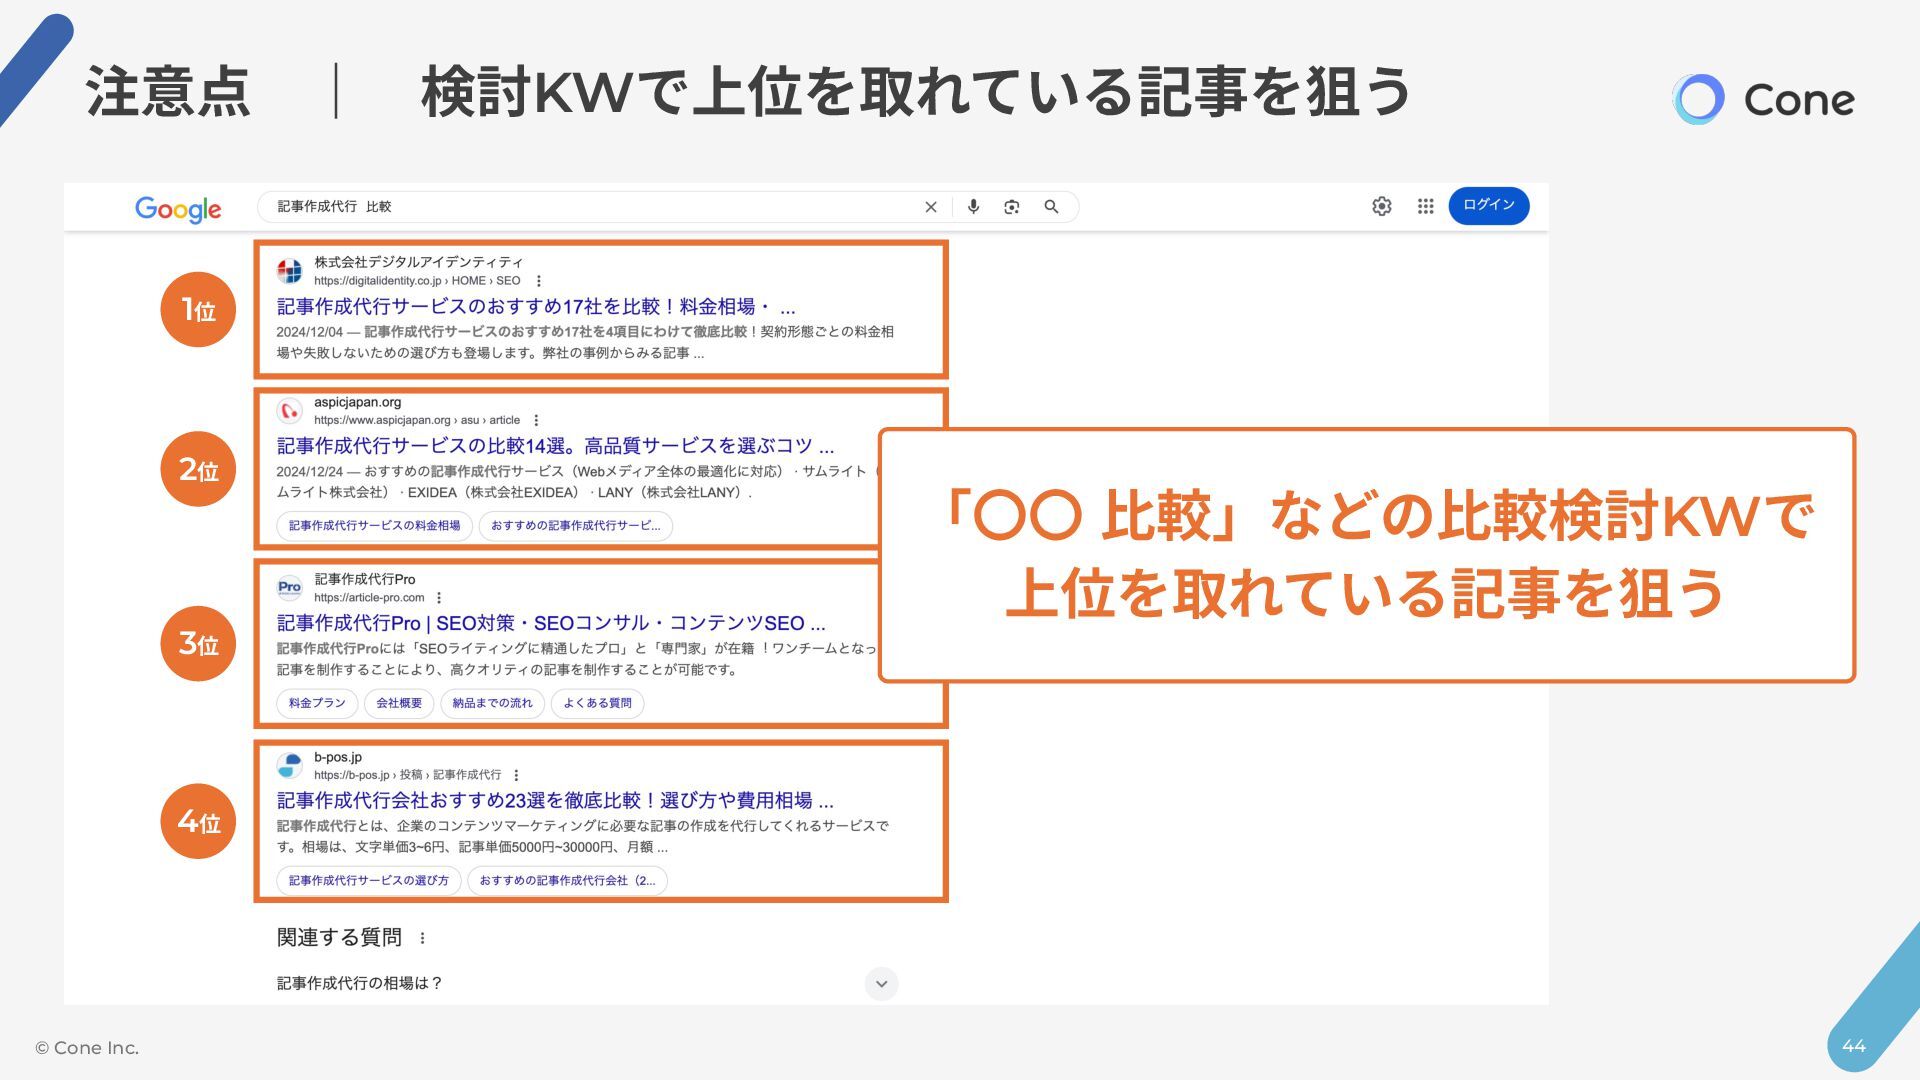Select the 会社概要 sitelink chip
1920x1080 pixels.
pos(399,704)
